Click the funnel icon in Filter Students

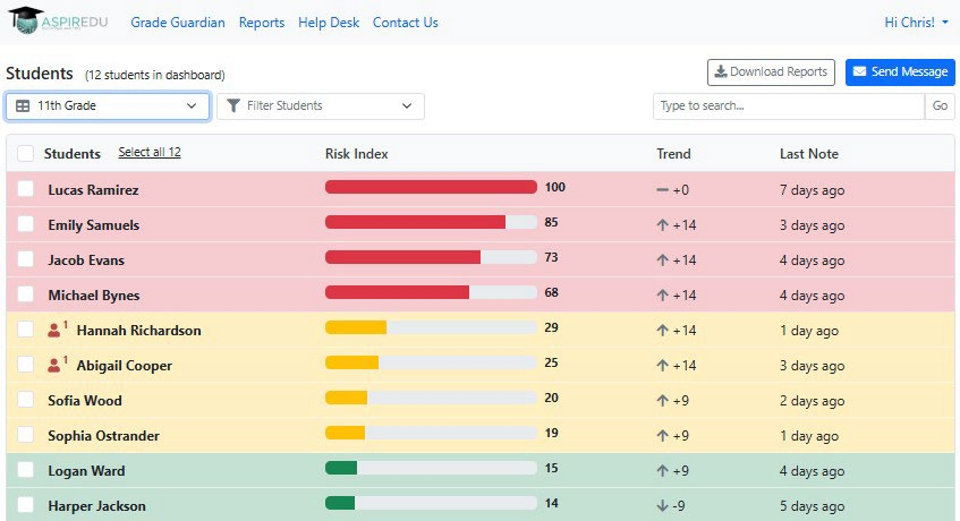click(233, 105)
